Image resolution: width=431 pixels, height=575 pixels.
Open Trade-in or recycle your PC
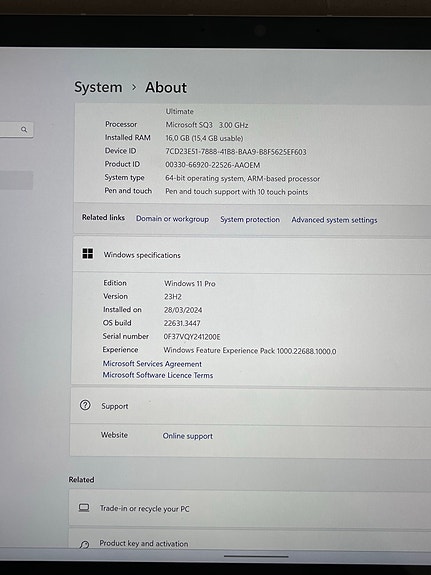250,509
